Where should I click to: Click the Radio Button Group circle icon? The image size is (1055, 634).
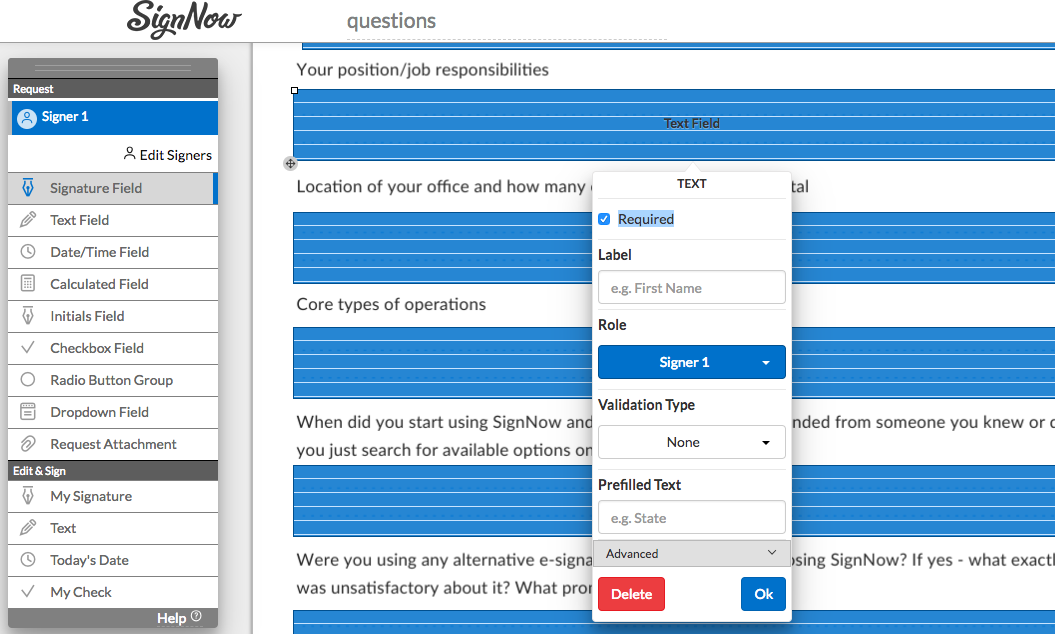pyautogui.click(x=28, y=380)
